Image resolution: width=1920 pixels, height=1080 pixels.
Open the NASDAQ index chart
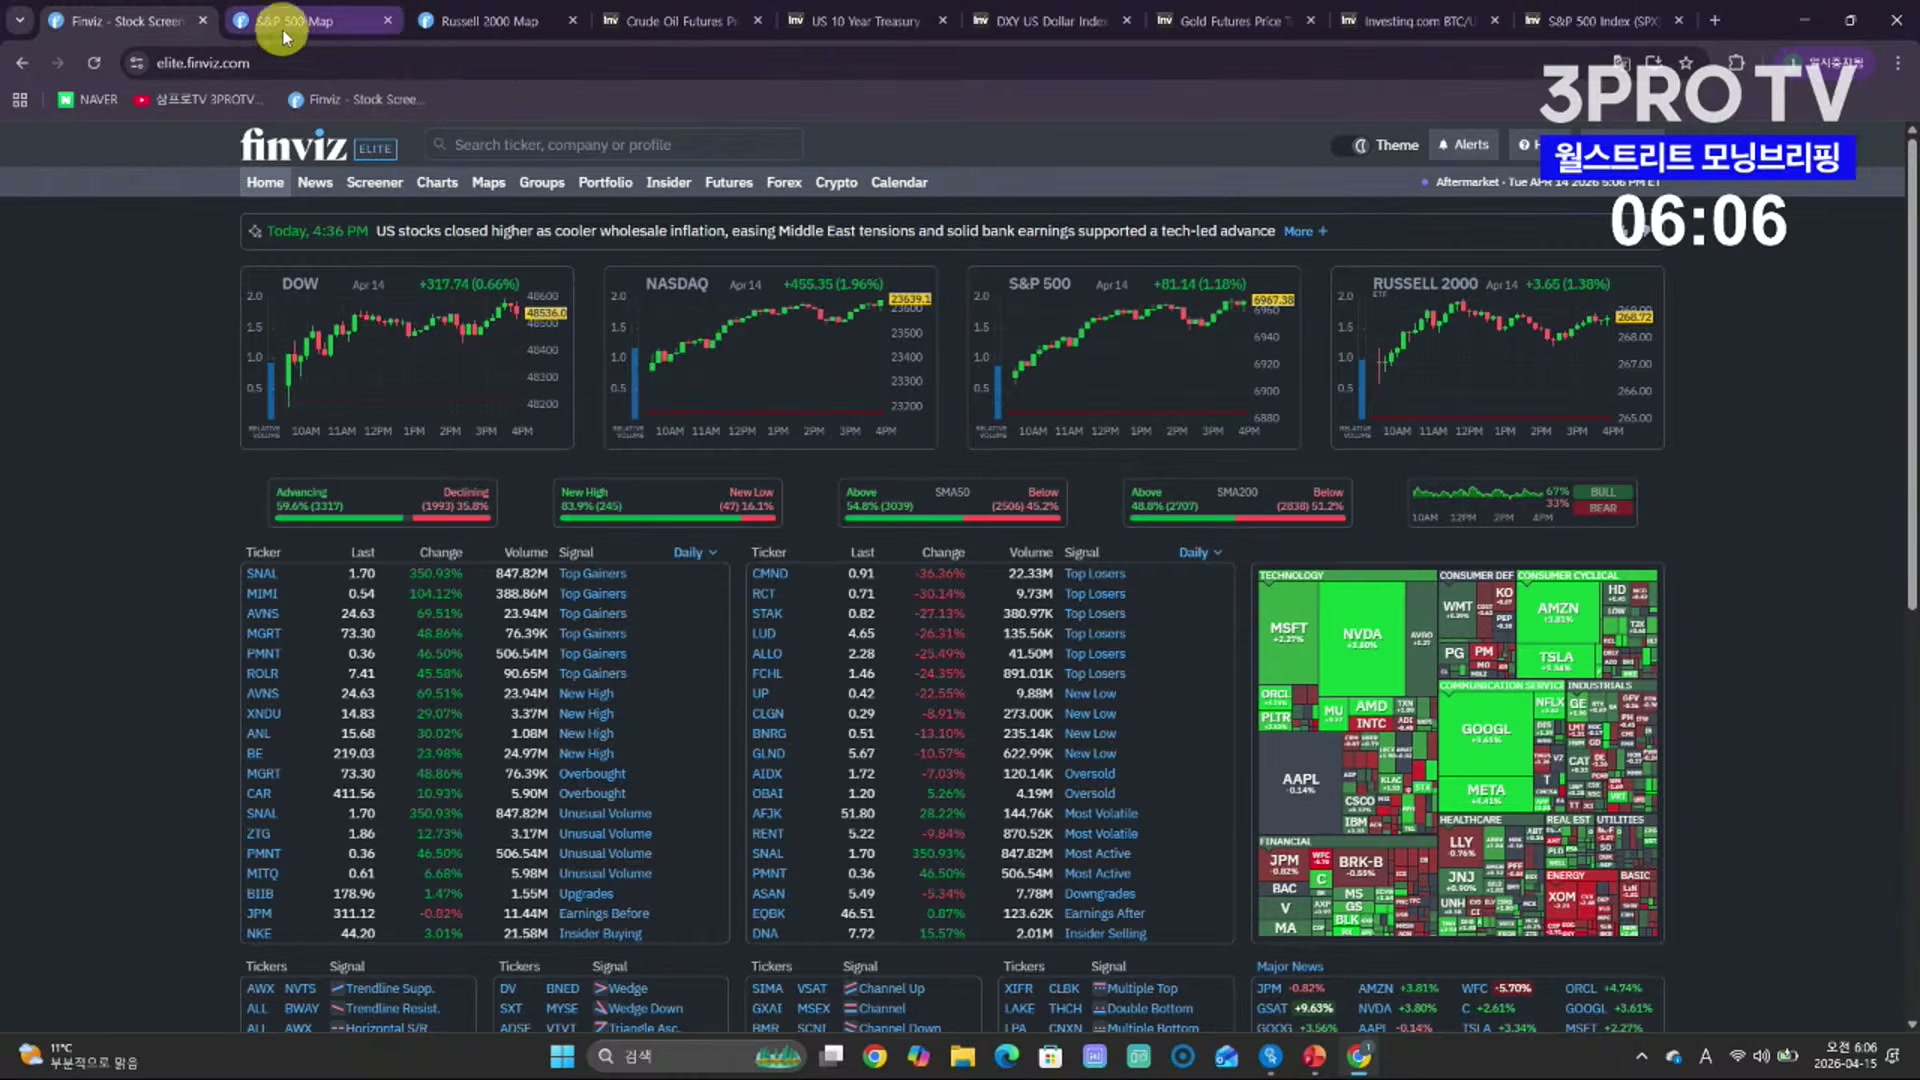[770, 358]
